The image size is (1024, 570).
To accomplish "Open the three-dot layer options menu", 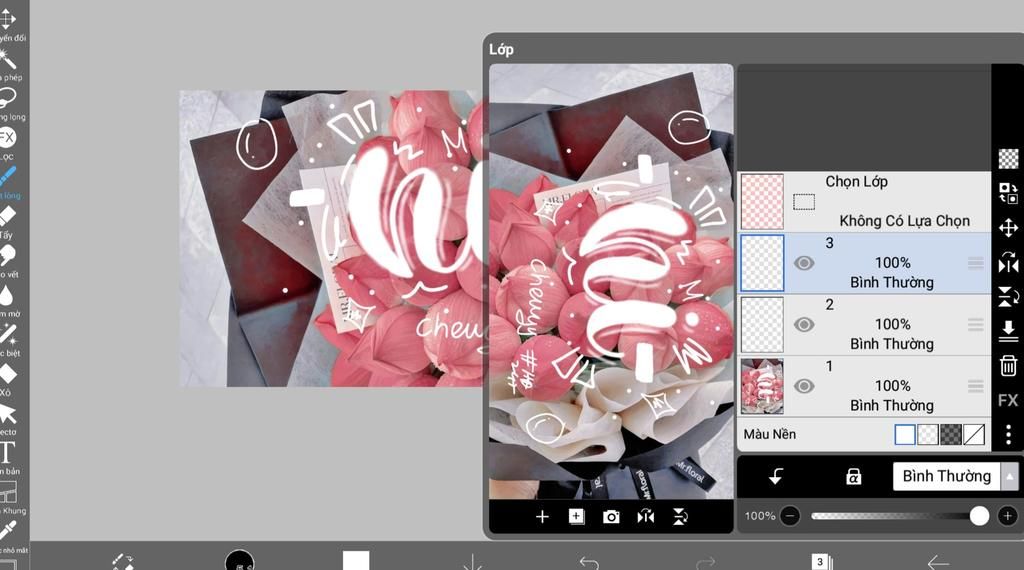I will tap(1008, 435).
